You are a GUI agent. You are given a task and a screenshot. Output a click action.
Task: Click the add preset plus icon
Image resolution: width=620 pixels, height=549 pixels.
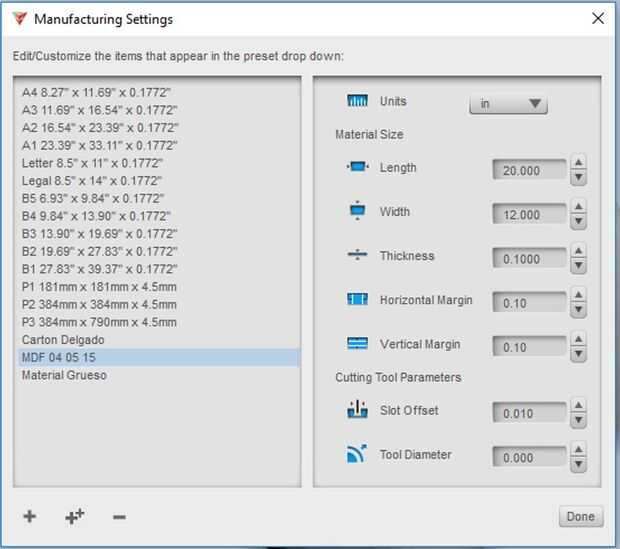click(x=30, y=516)
